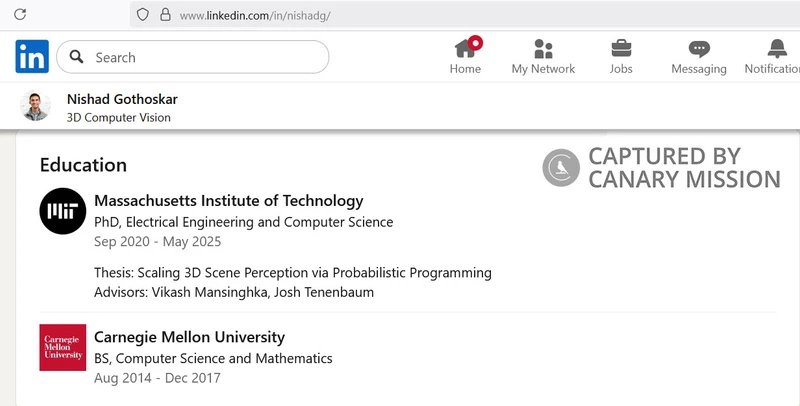Click the browser reload icon
The height and width of the screenshot is (406, 800).
[20, 14]
